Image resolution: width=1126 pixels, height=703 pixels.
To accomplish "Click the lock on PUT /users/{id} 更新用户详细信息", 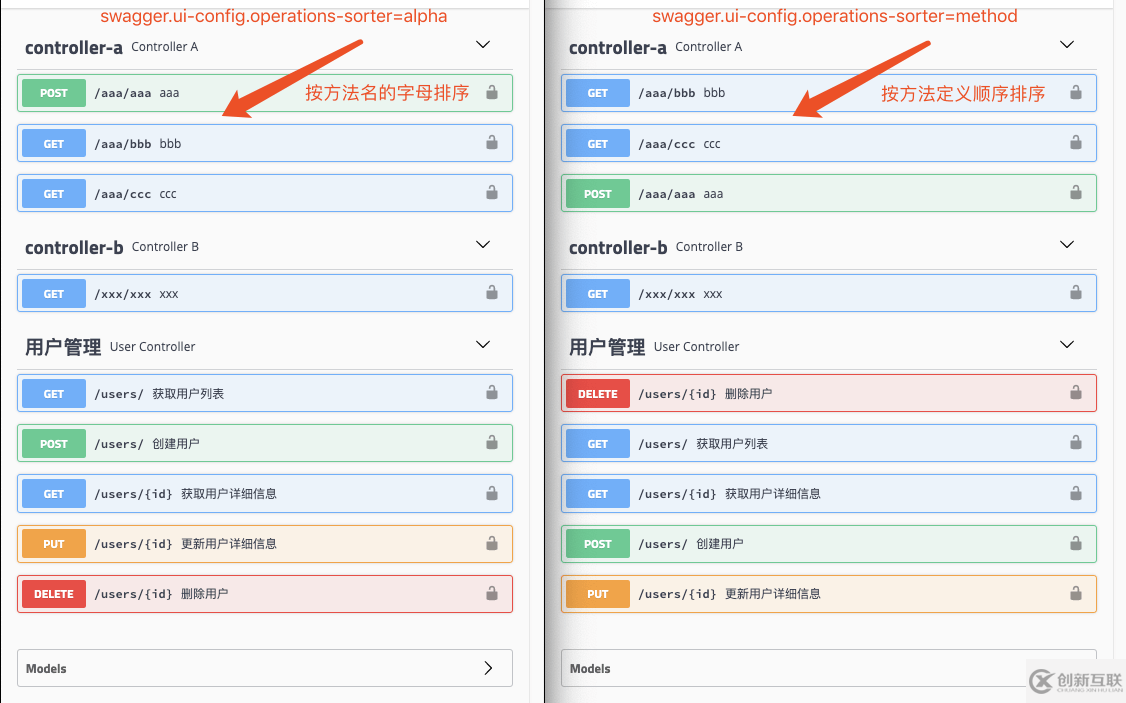I will pyautogui.click(x=491, y=543).
